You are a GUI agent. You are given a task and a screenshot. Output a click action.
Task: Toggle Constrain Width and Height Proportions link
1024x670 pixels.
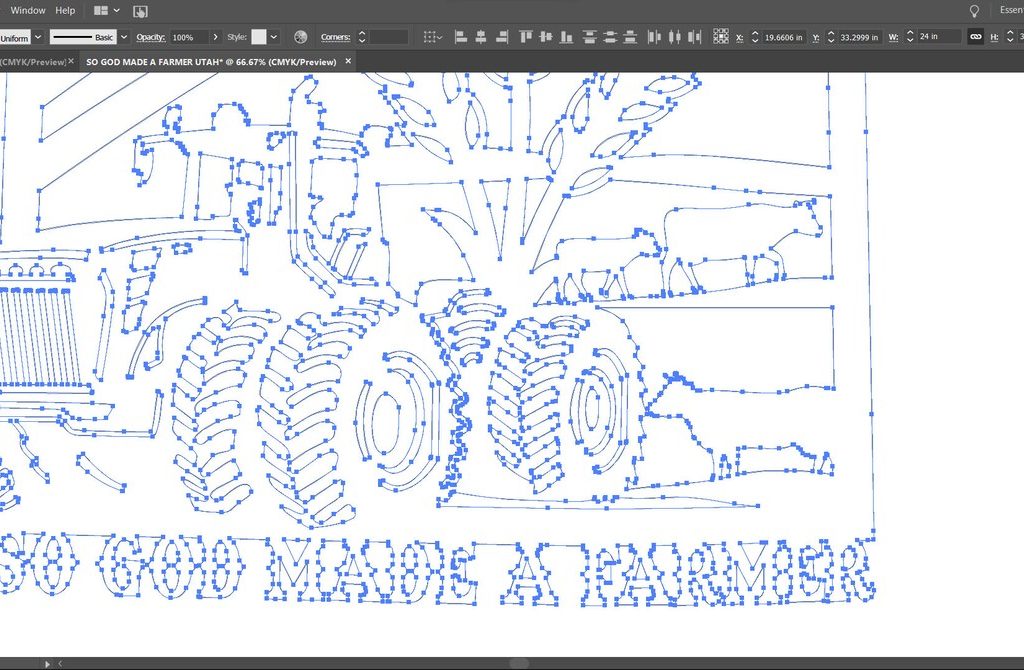pos(975,37)
